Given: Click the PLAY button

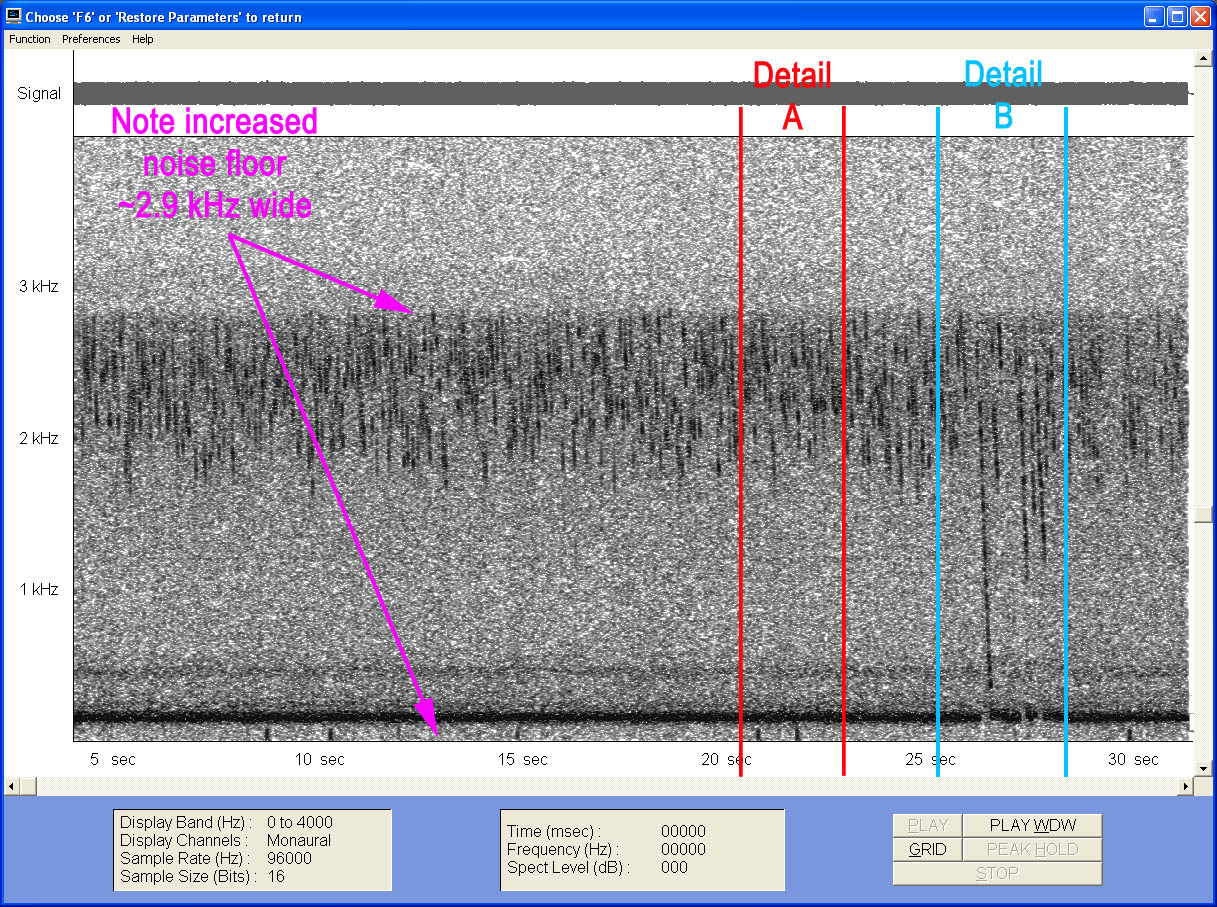Looking at the screenshot, I should click(927, 825).
